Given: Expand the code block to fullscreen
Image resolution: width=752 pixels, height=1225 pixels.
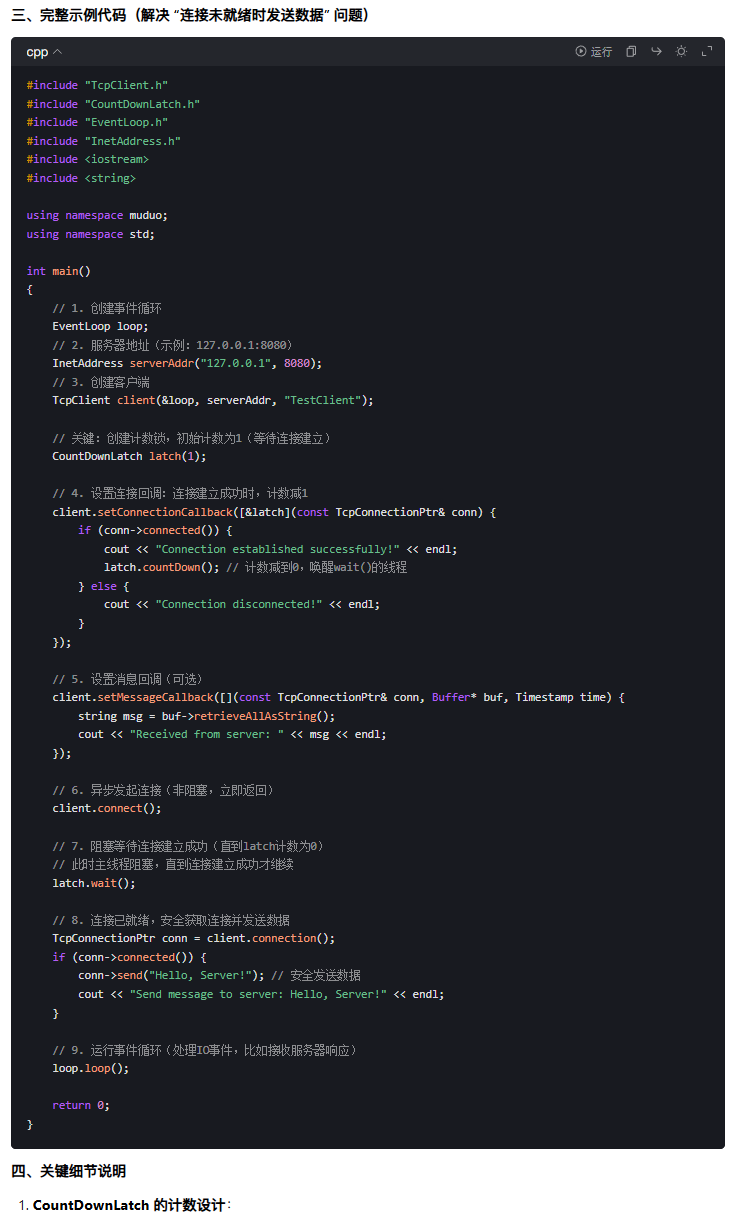Looking at the screenshot, I should [707, 52].
